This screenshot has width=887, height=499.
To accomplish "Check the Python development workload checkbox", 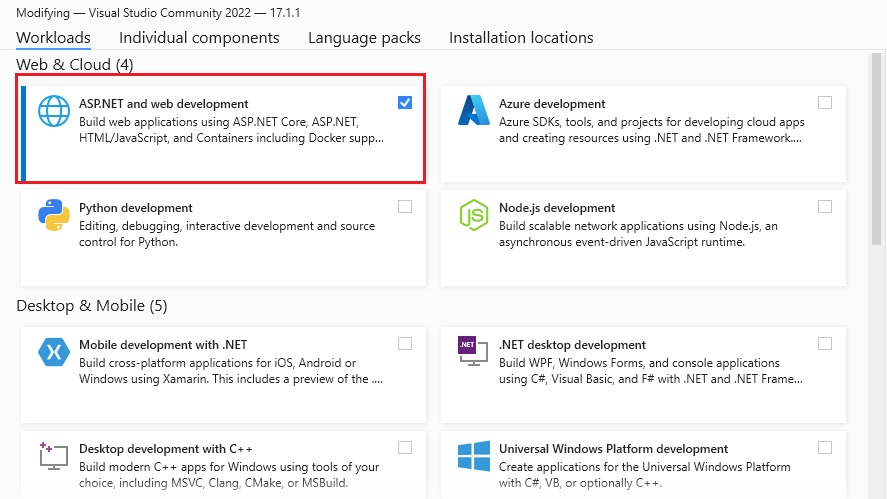I will 405,207.
